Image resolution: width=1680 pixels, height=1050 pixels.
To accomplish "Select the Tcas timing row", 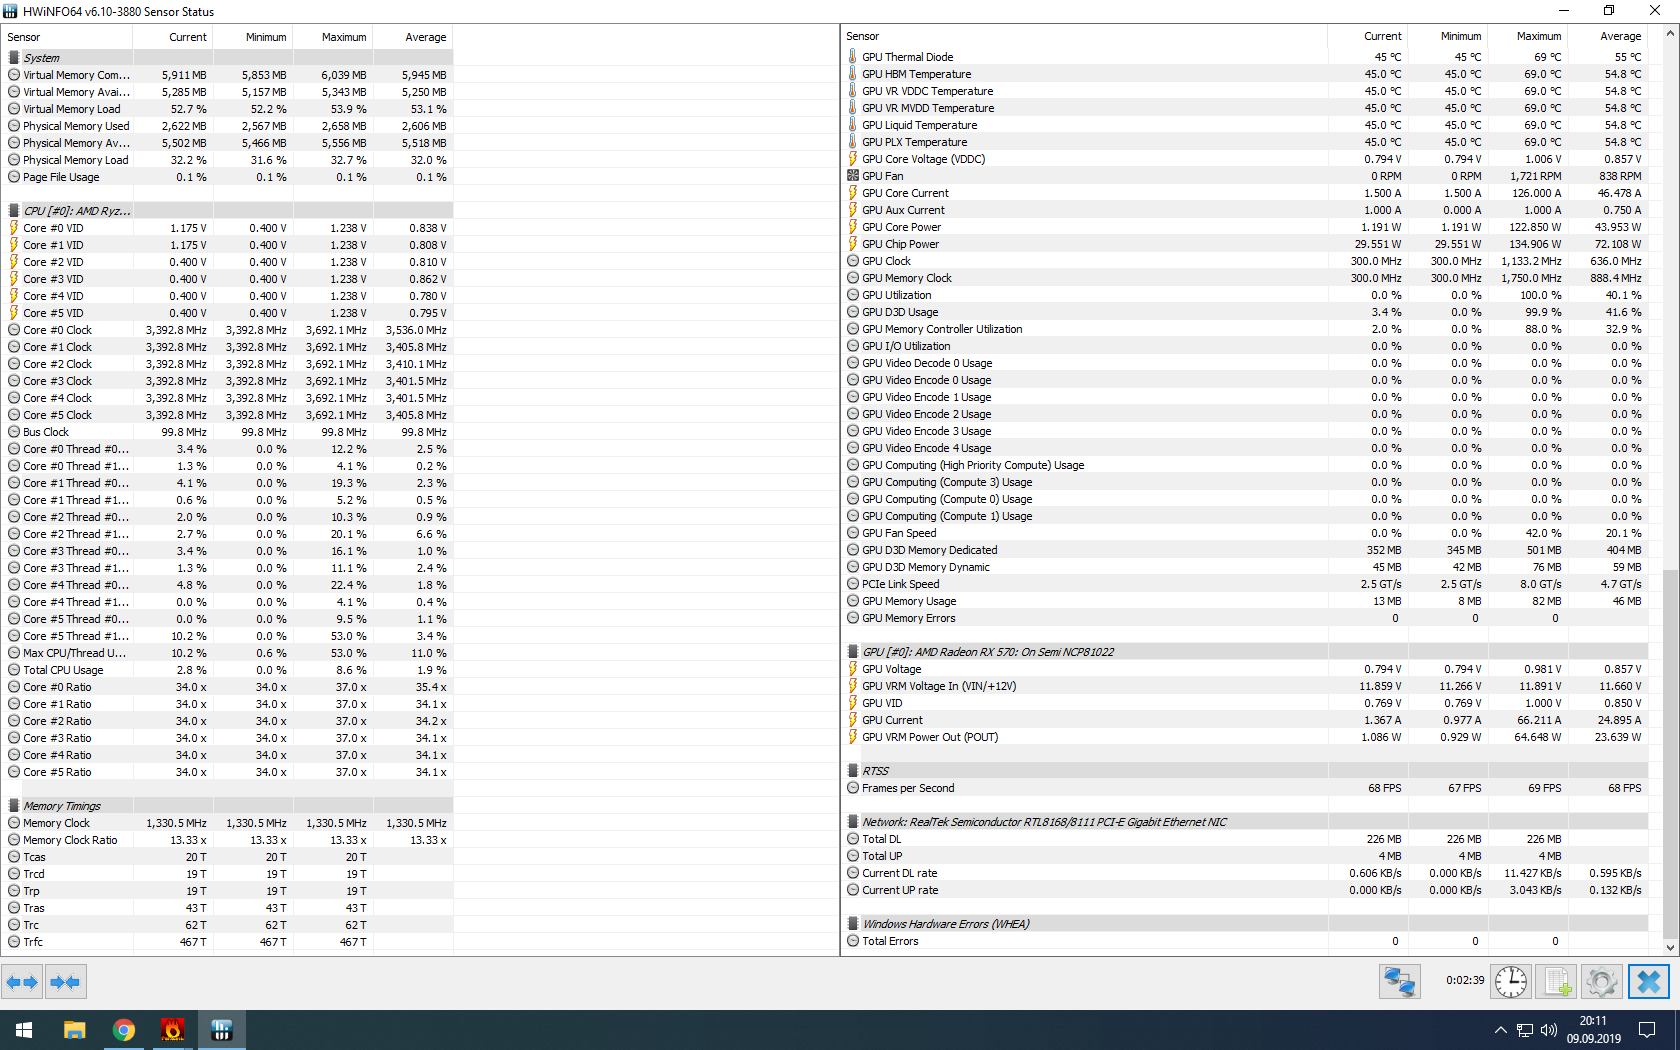I will click(x=228, y=857).
